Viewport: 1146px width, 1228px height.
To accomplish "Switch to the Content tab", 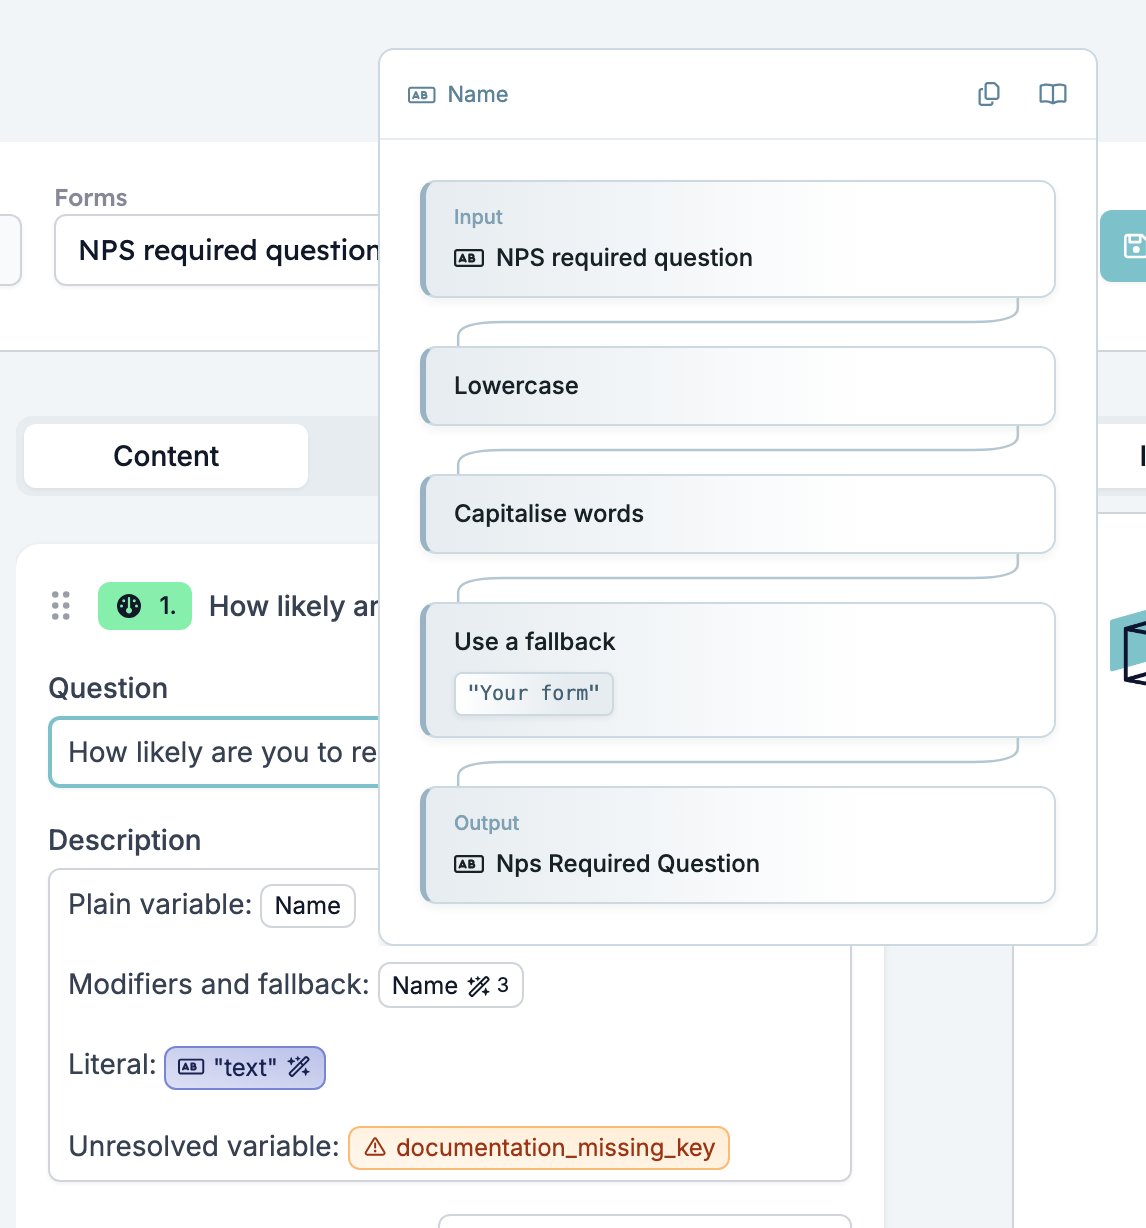I will (166, 456).
